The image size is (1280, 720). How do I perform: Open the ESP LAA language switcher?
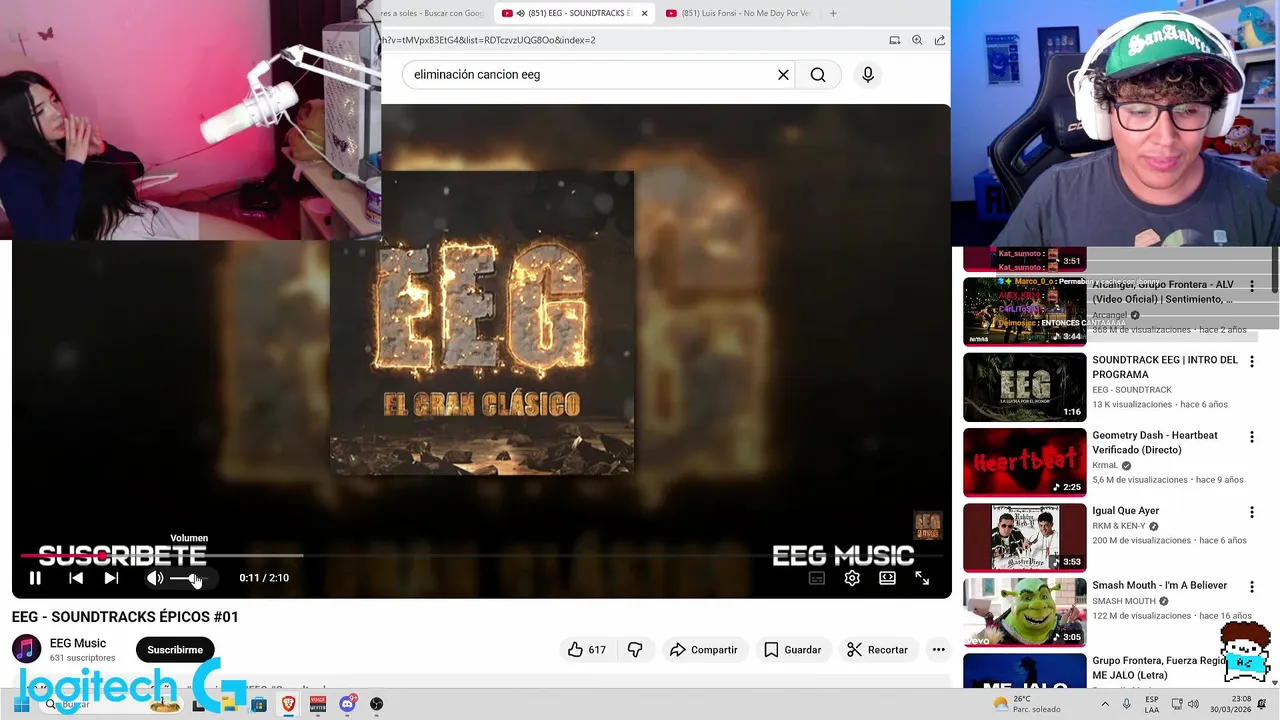click(x=1152, y=704)
